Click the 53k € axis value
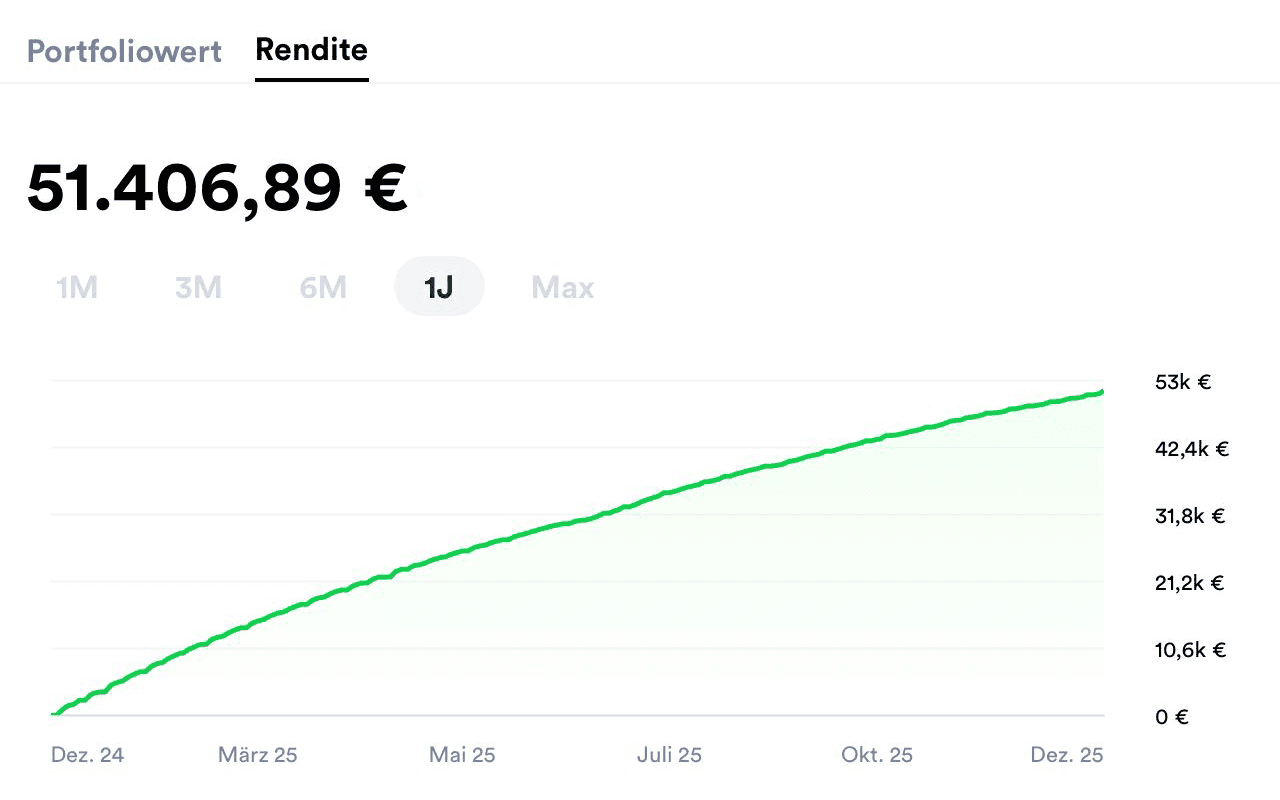 [1181, 381]
